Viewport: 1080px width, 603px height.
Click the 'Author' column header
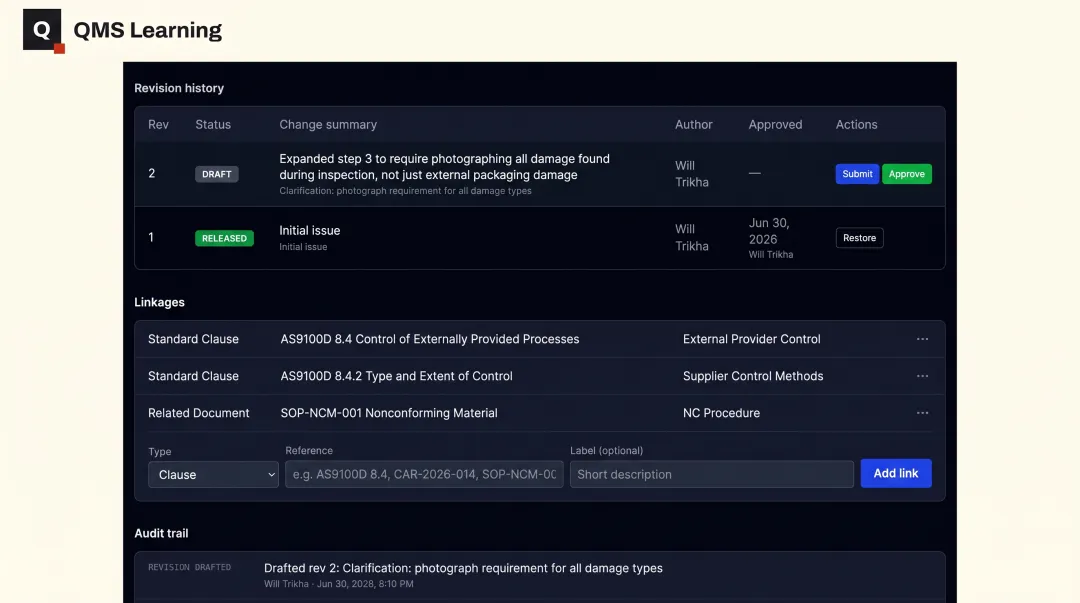[694, 125]
